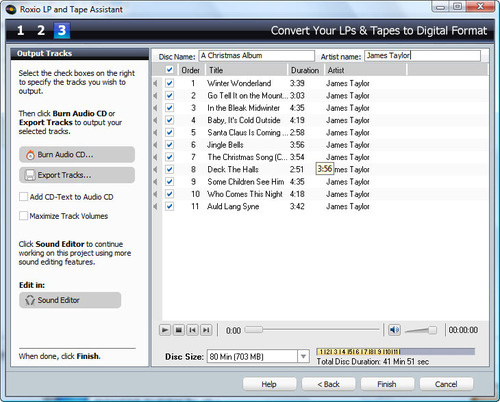Uncheck track 8 Deck The Halls checkbox
500x402 pixels.
click(169, 169)
